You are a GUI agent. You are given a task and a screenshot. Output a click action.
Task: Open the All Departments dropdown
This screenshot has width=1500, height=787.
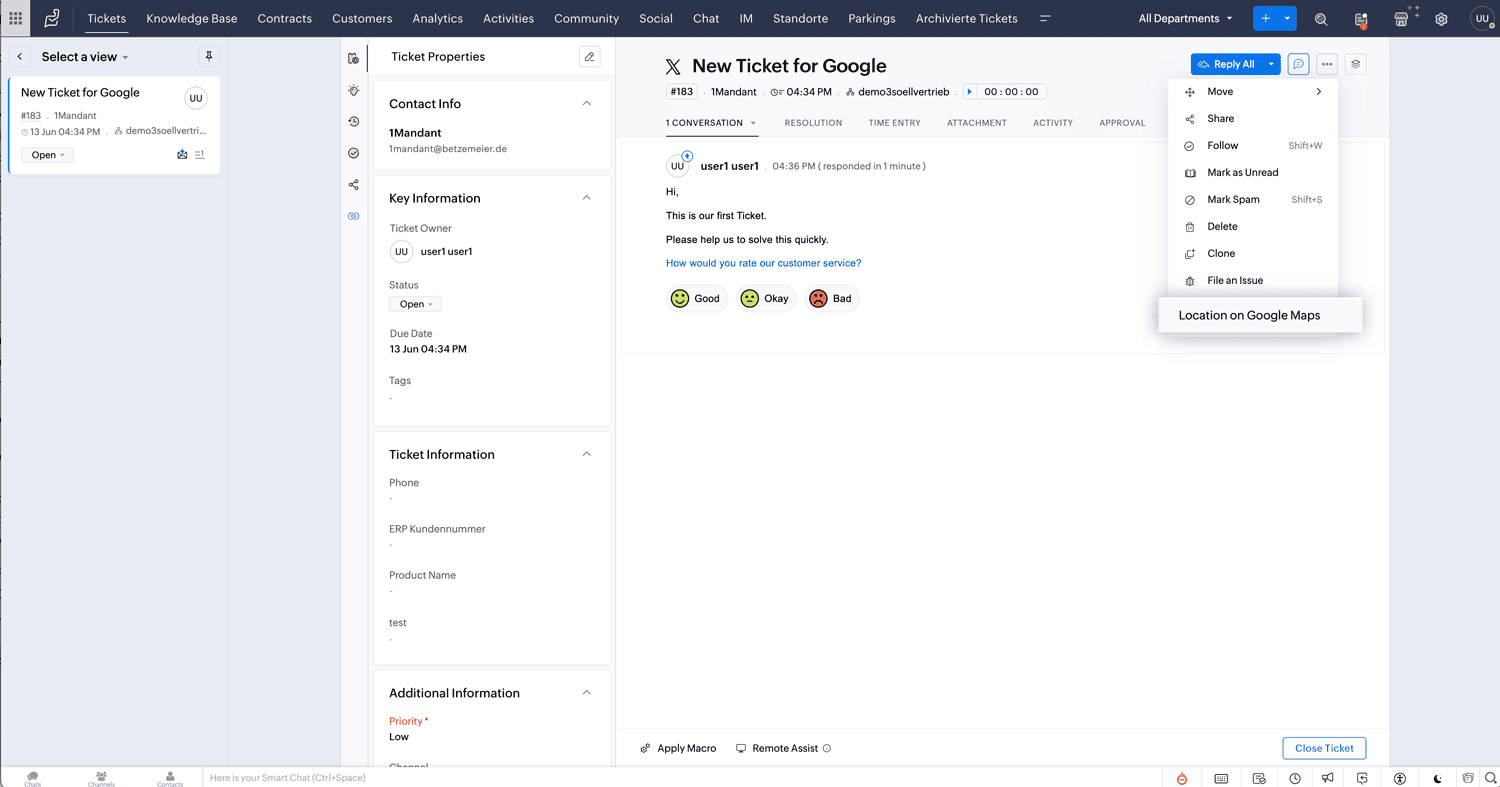1186,18
